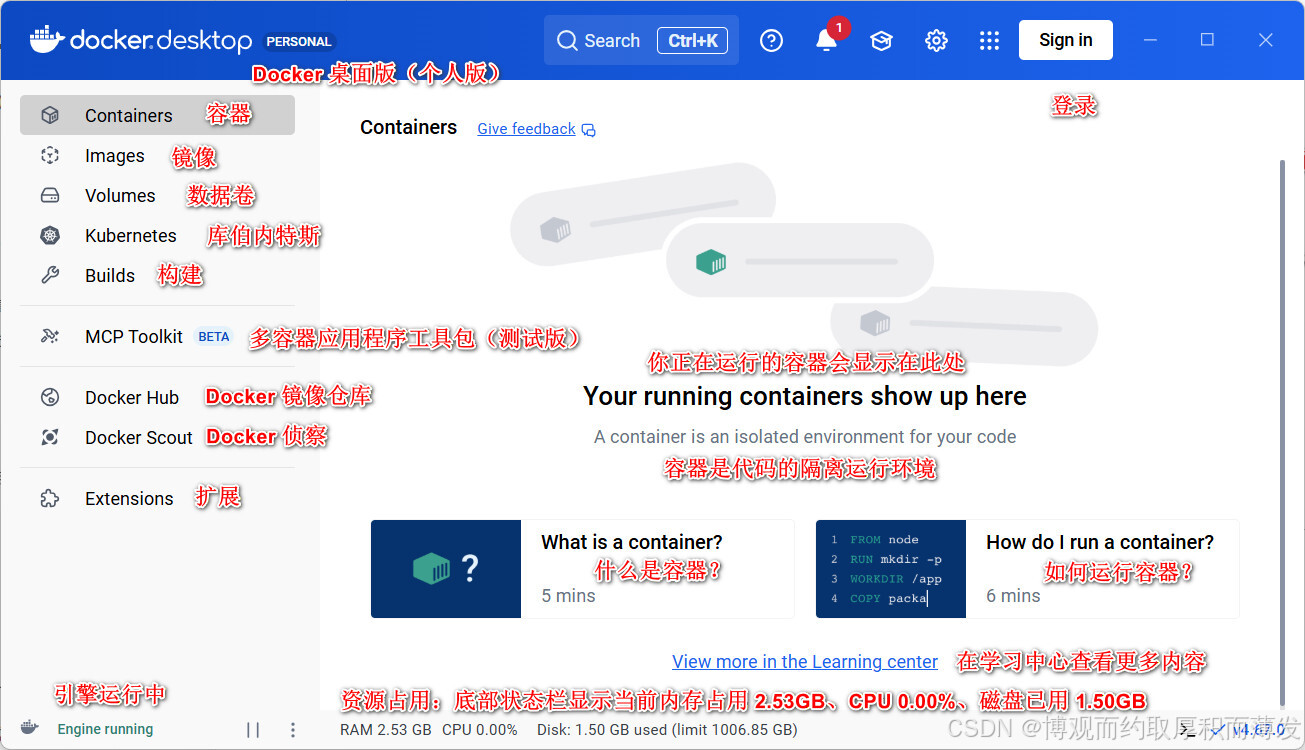
Task: Click the Sign in button
Action: [1065, 40]
